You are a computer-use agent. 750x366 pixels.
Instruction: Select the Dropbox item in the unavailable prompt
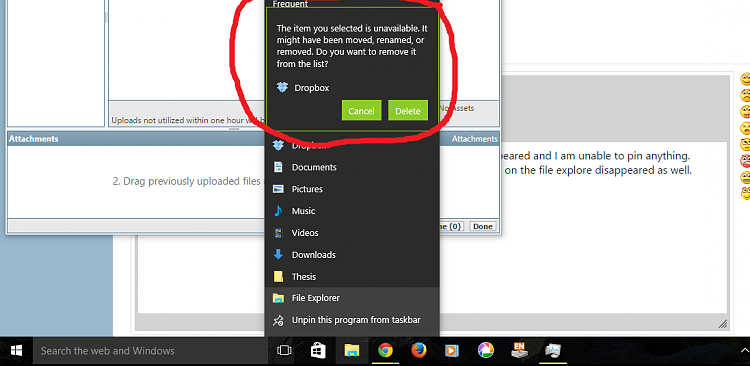pyautogui.click(x=303, y=88)
